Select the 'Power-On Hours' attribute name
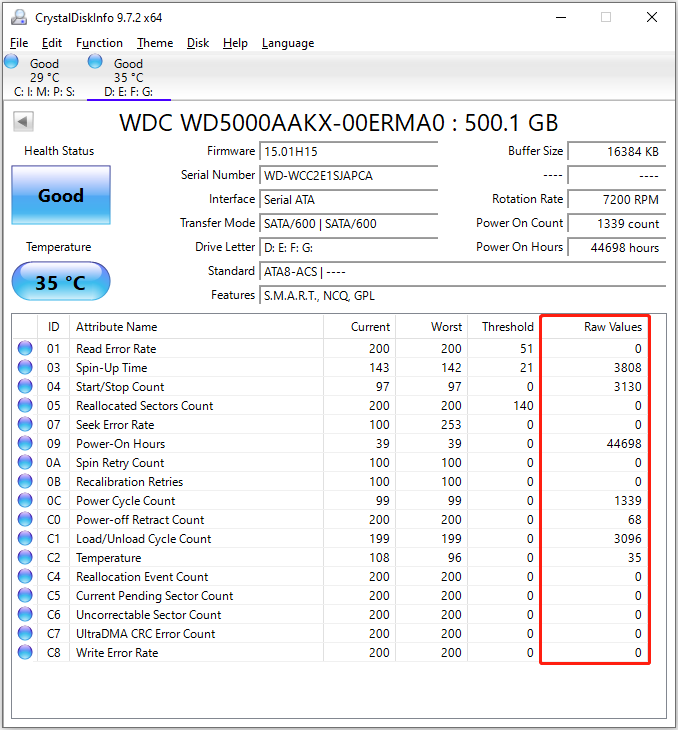This screenshot has height=730, width=678. coord(121,444)
